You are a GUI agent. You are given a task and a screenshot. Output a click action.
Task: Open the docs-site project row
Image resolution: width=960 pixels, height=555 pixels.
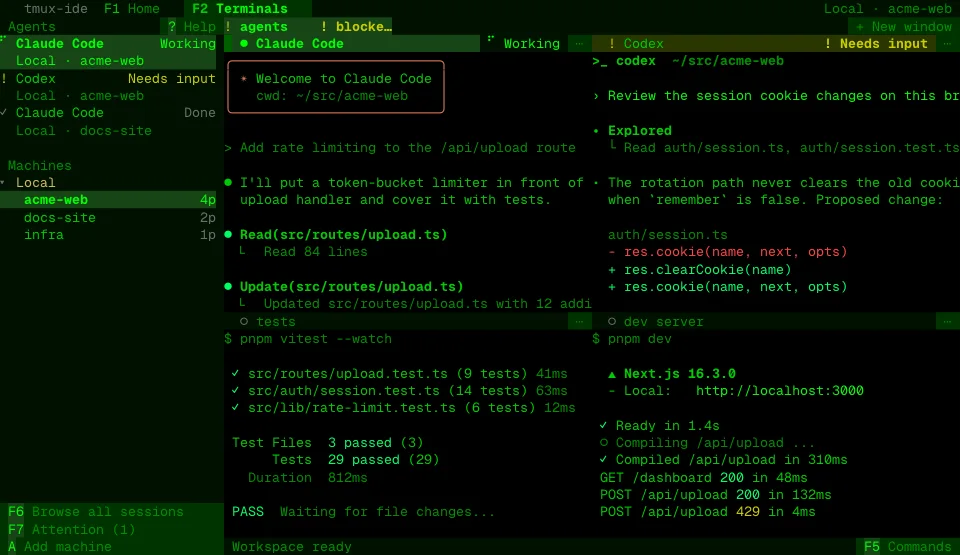point(108,217)
